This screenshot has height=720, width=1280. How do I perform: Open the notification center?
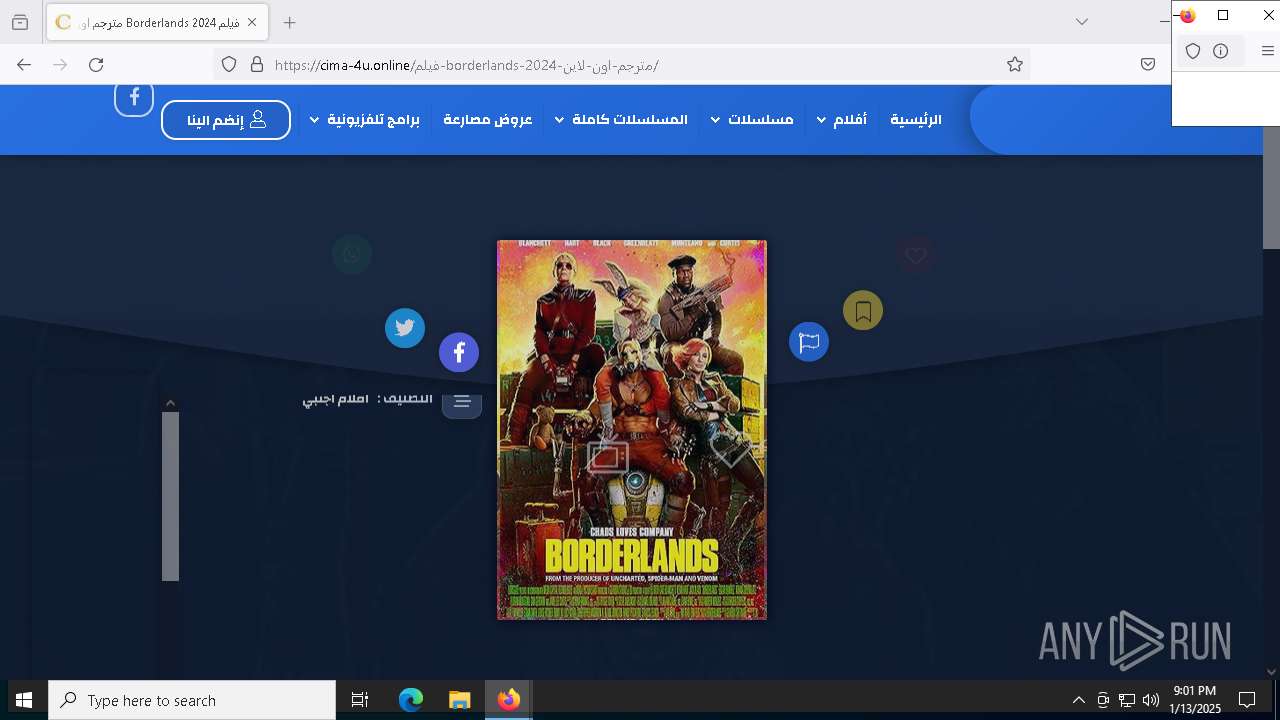(x=1247, y=700)
